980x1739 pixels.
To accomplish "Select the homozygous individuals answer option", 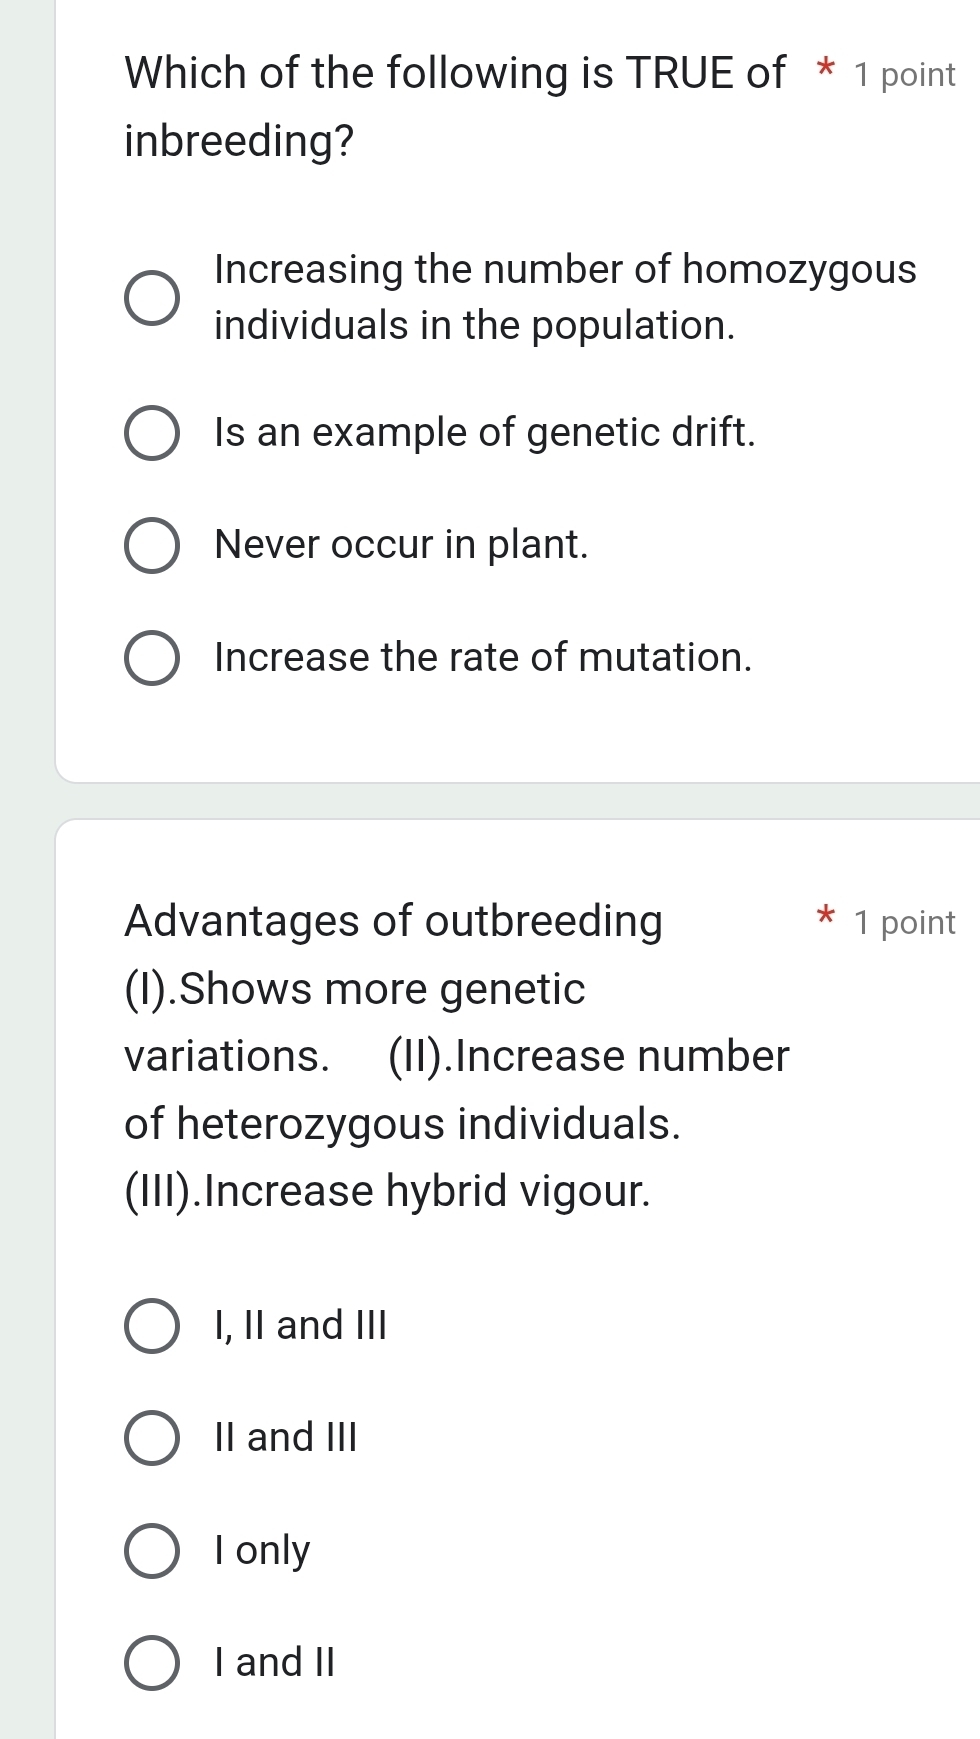I will [x=152, y=296].
